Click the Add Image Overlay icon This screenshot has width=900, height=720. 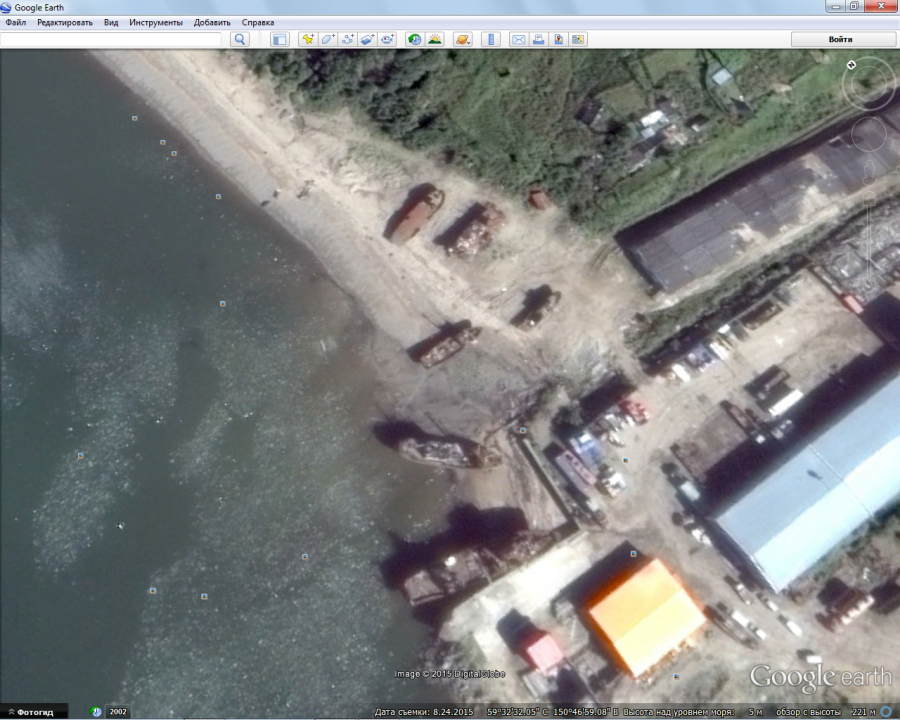[367, 39]
